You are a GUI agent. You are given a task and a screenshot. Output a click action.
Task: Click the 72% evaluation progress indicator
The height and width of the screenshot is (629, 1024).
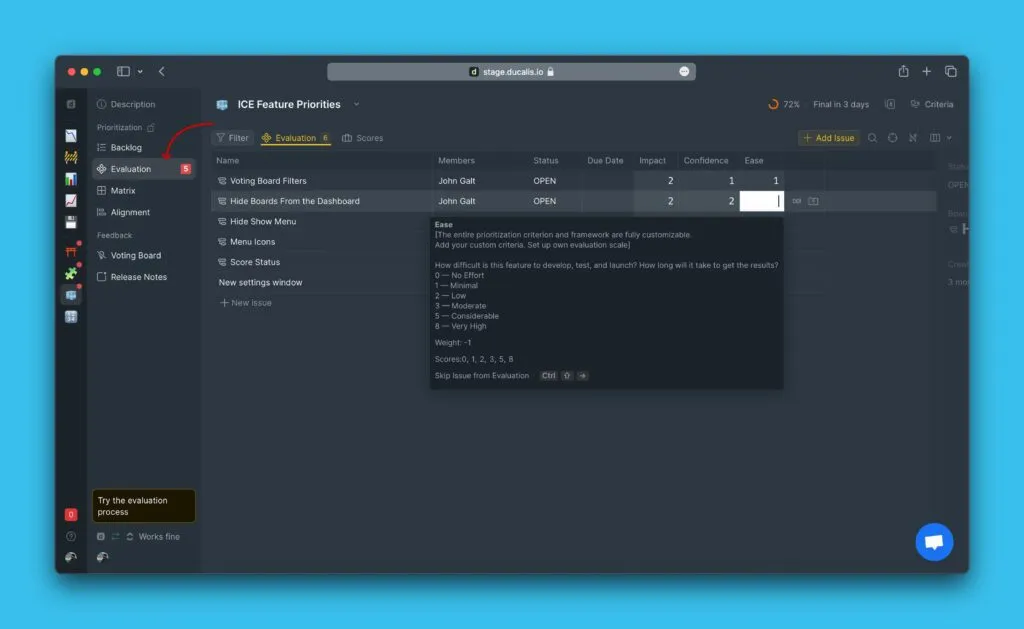[783, 104]
